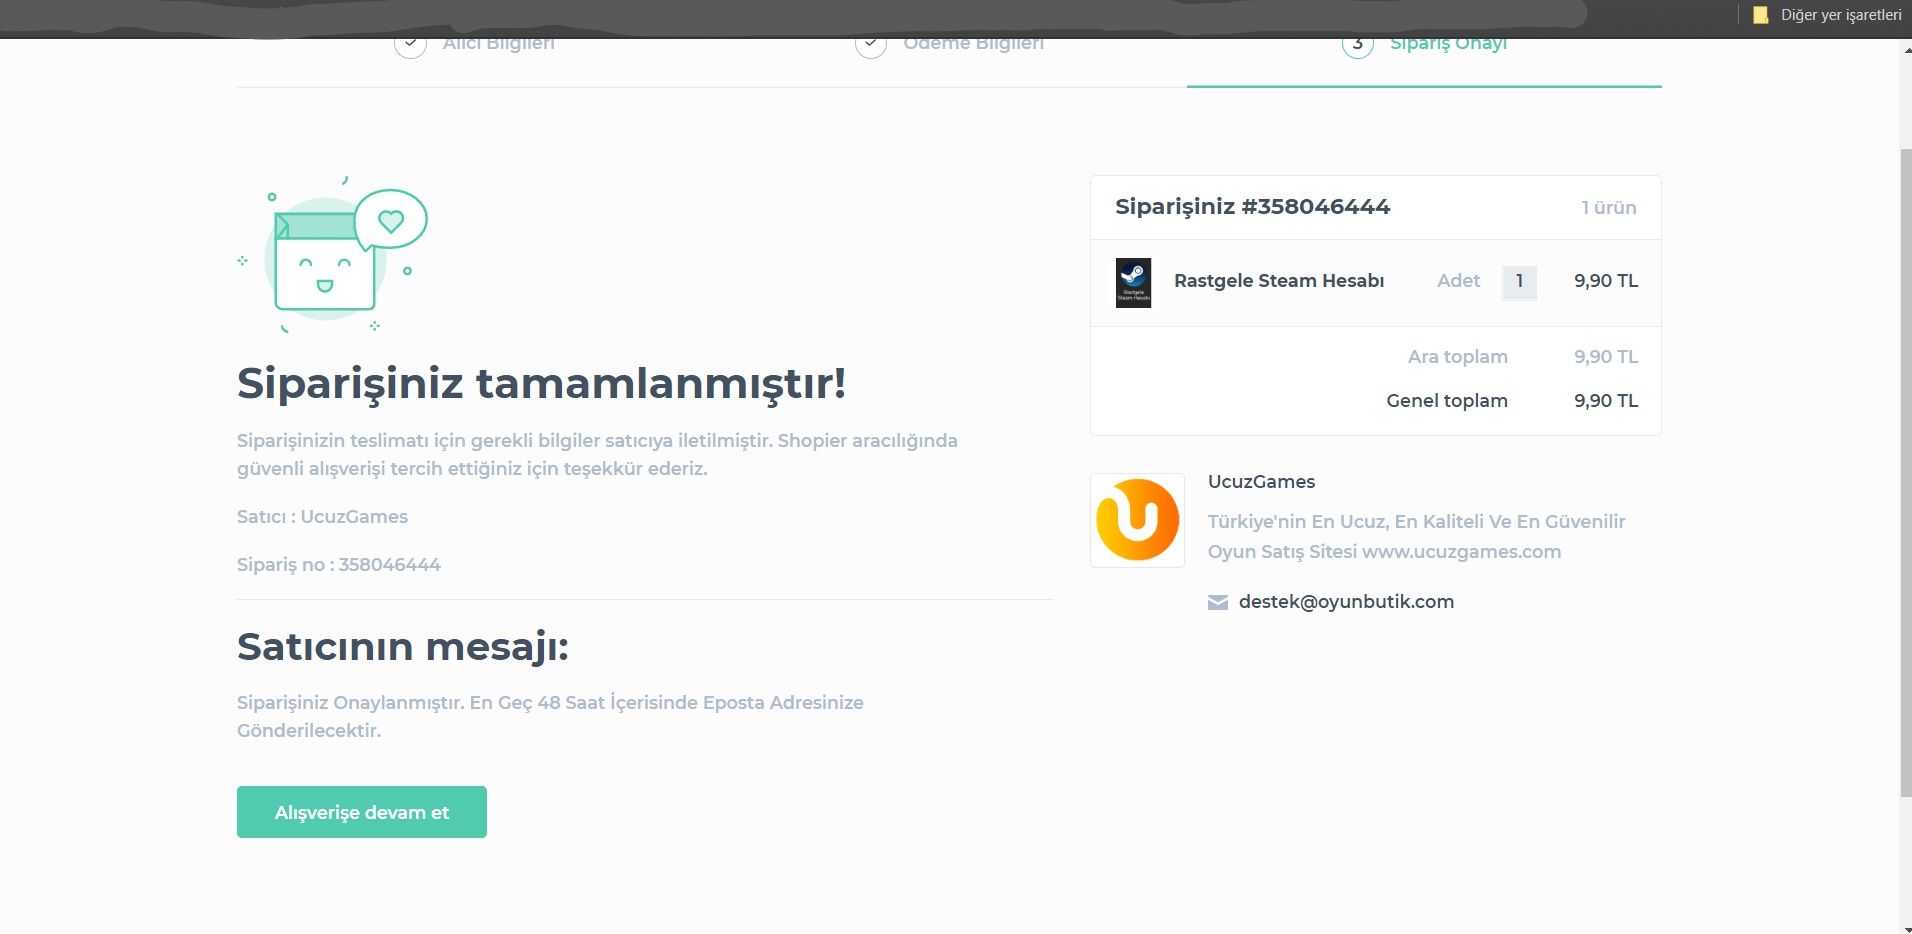The image size is (1912, 934).
Task: Click the step 3 circle icon
Action: click(x=1358, y=45)
